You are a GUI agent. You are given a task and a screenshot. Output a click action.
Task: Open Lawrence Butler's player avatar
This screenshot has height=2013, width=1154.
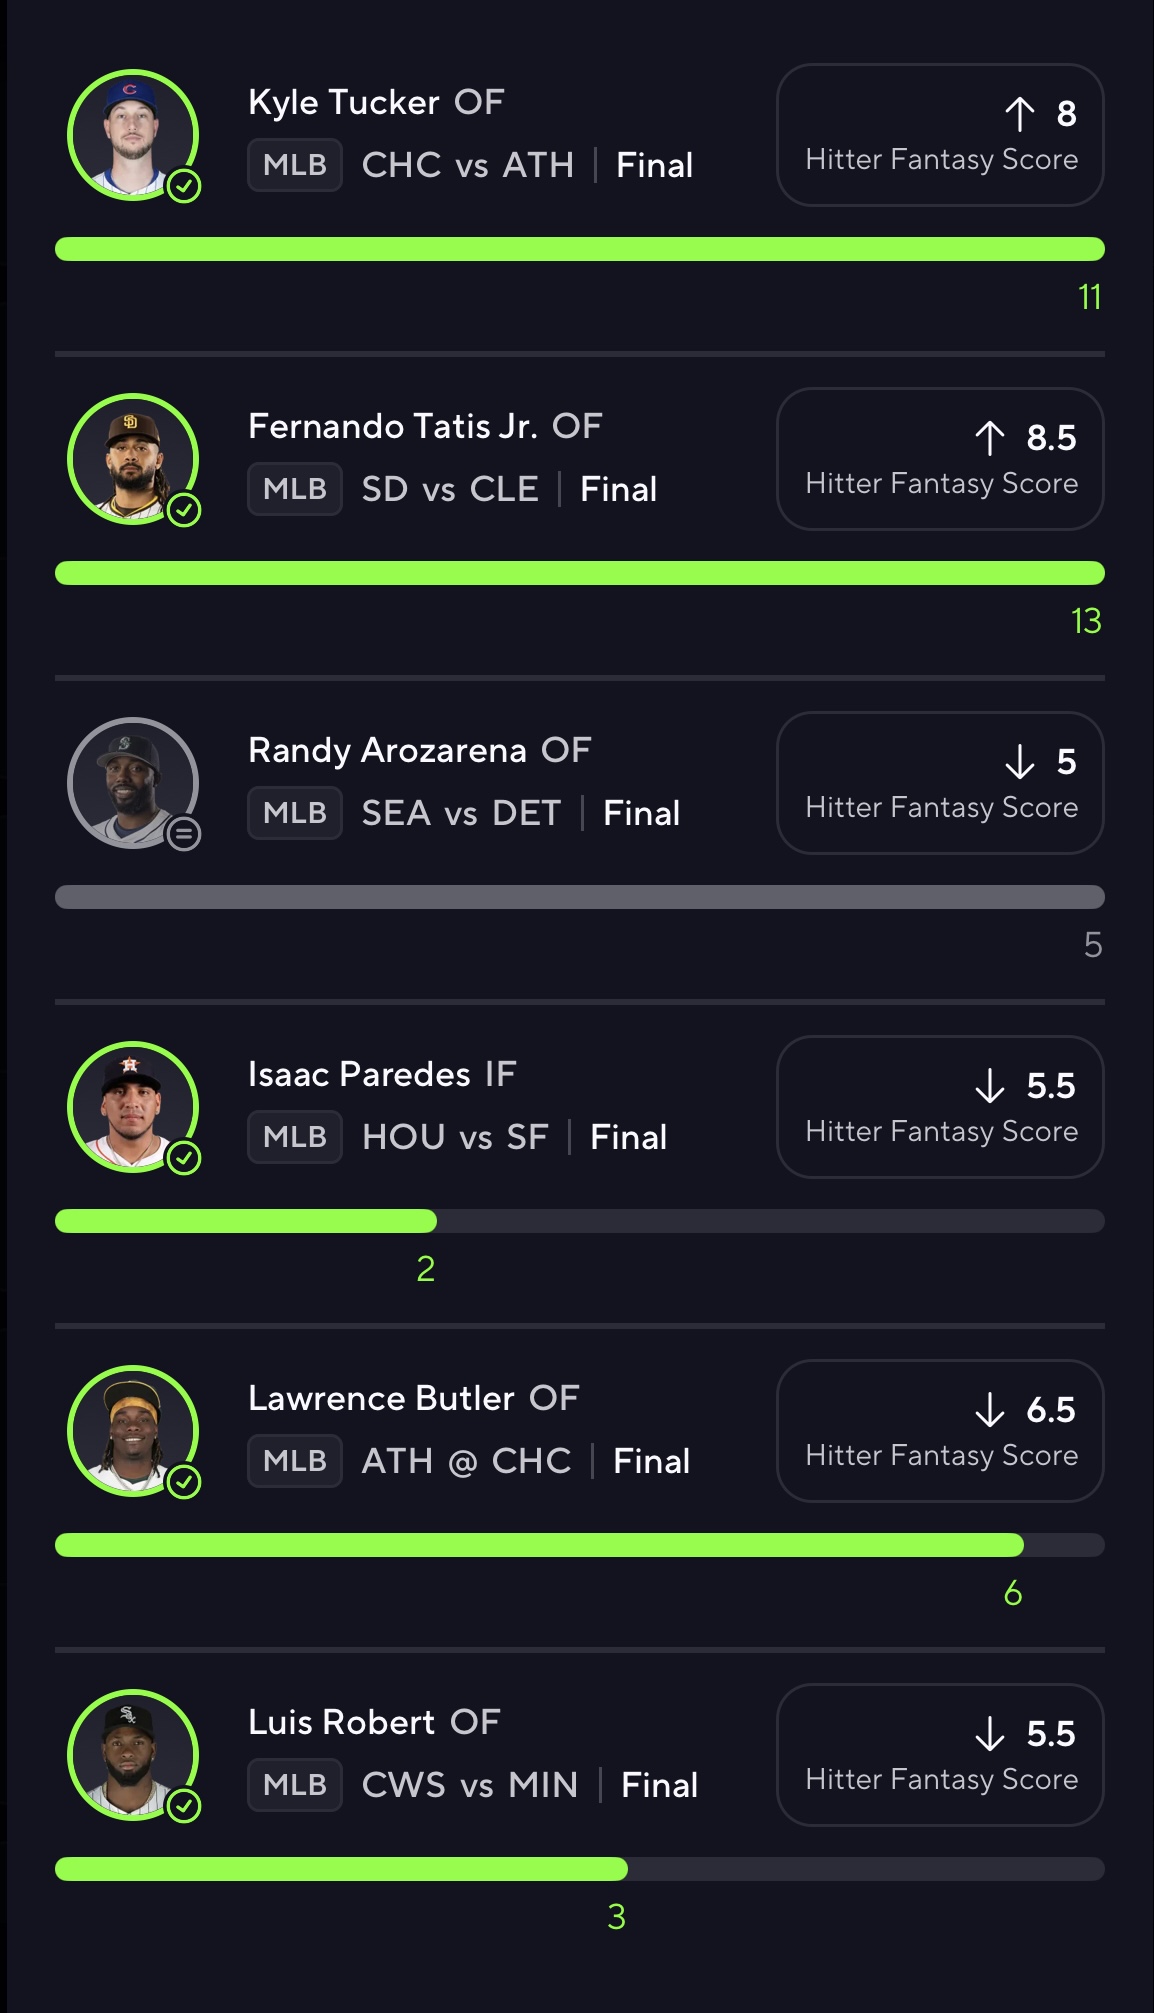[x=132, y=1430]
